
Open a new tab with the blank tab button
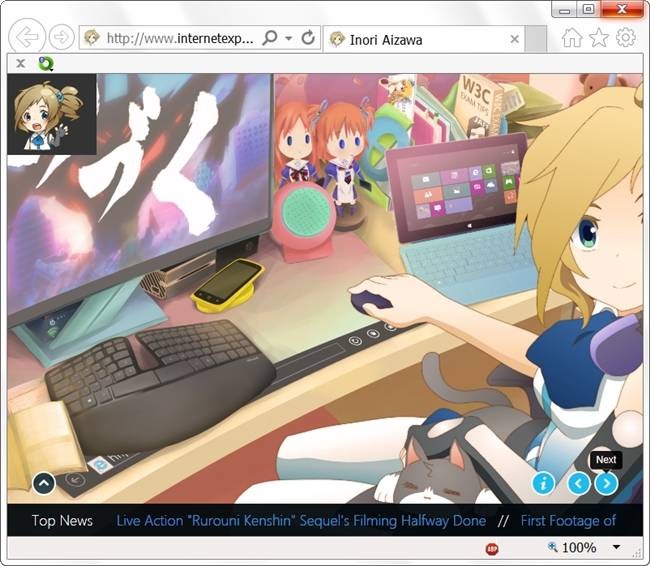[536, 39]
